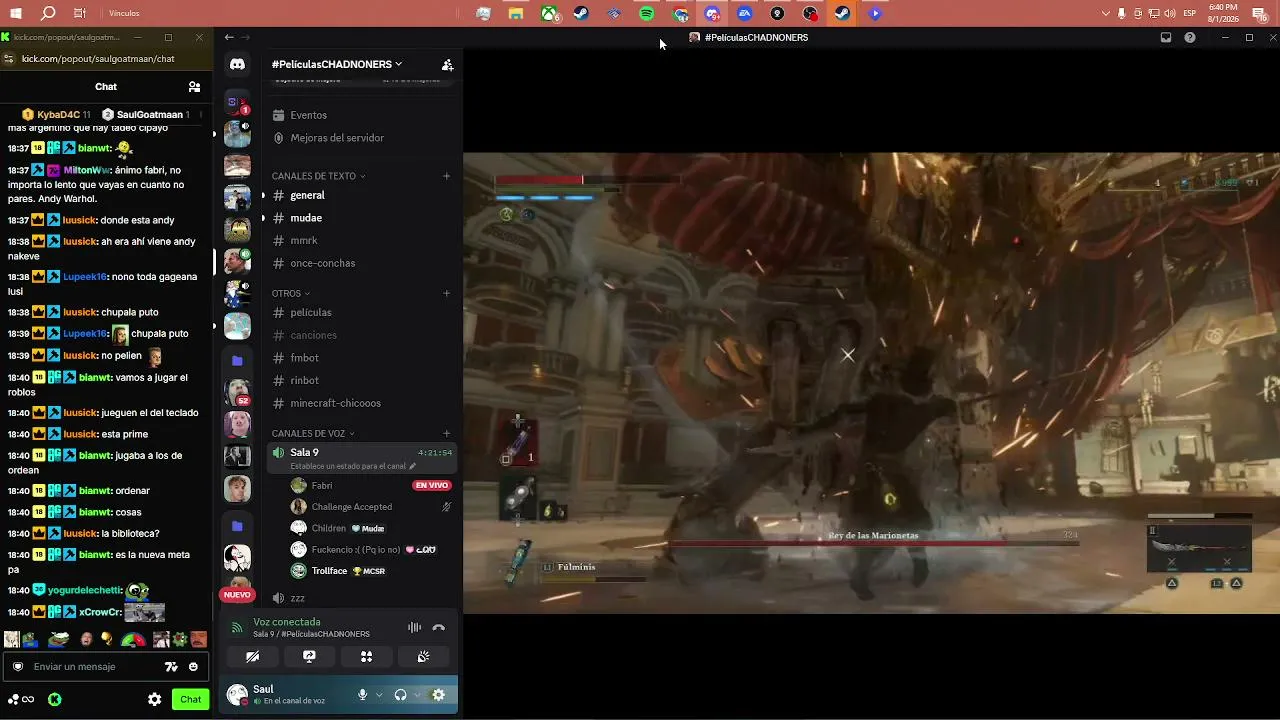Open microphone input device options arrow
The width and height of the screenshot is (1280, 720).
379,695
